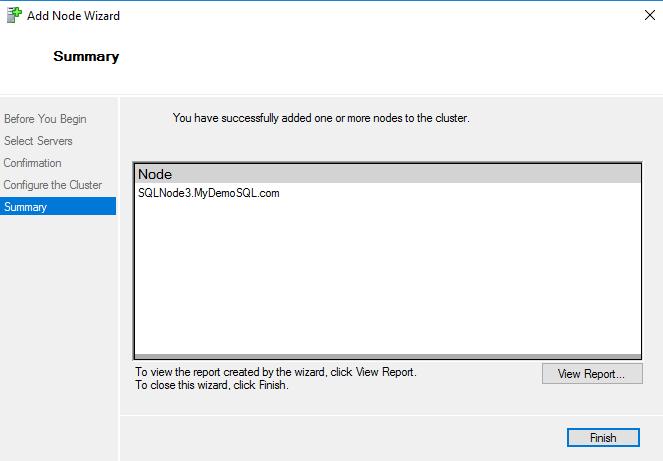Go to the Select Servers step
663x461 pixels.
coord(38,141)
